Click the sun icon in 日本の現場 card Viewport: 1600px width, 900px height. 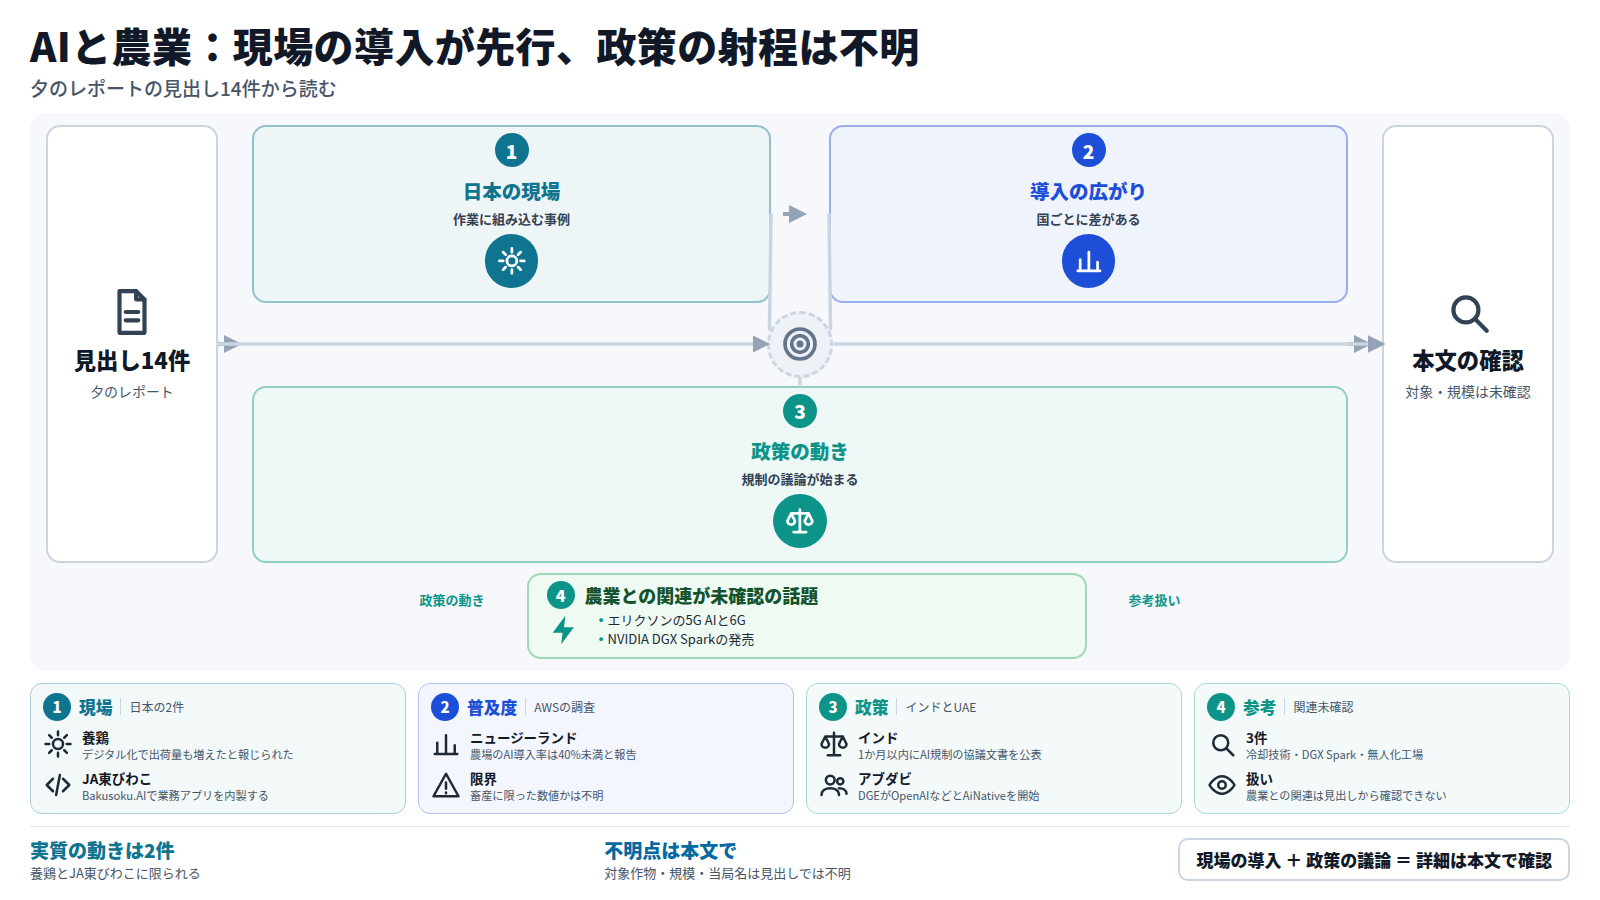(x=511, y=261)
